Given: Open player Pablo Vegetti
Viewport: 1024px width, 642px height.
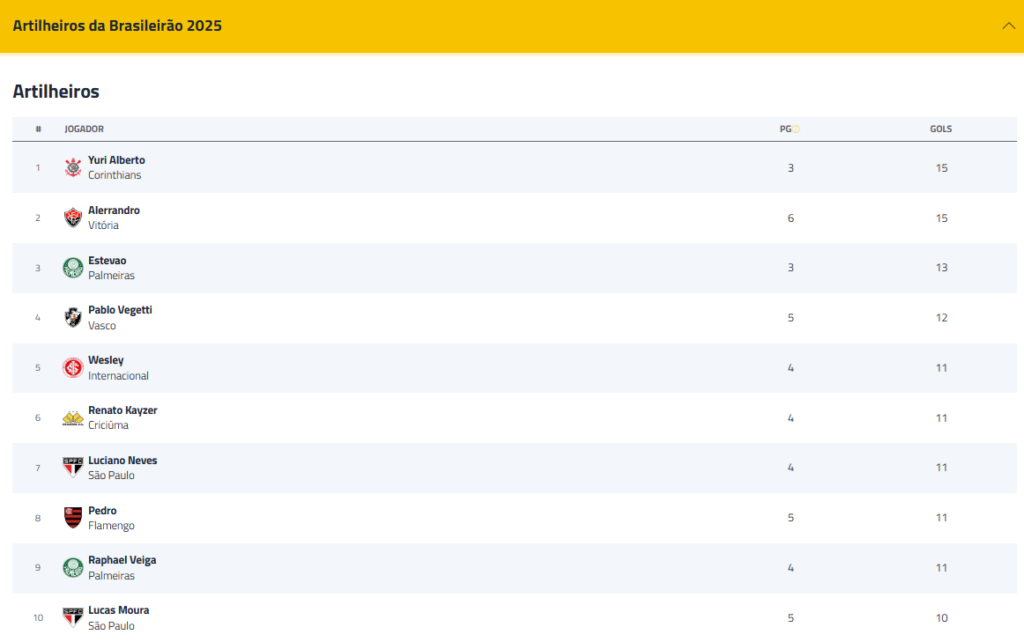Looking at the screenshot, I should point(120,310).
